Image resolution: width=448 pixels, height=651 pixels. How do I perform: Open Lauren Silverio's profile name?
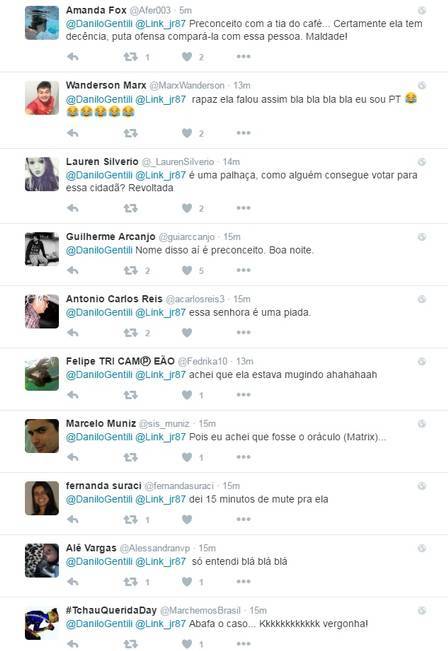(102, 162)
